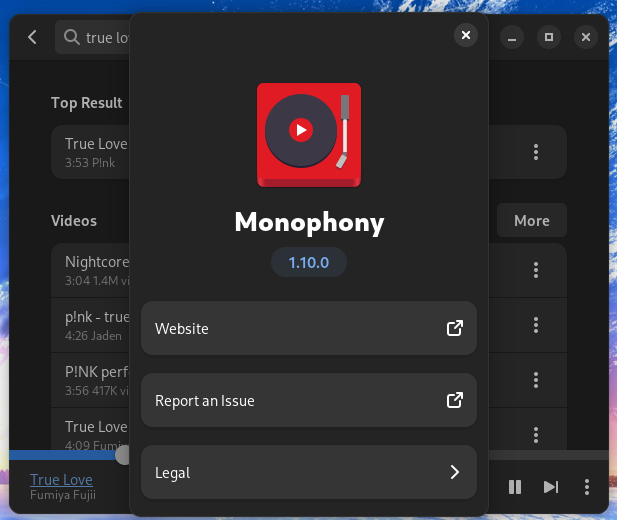Open three-dot menu for p!nk Jaden video
The width and height of the screenshot is (617, 520).
(x=536, y=325)
